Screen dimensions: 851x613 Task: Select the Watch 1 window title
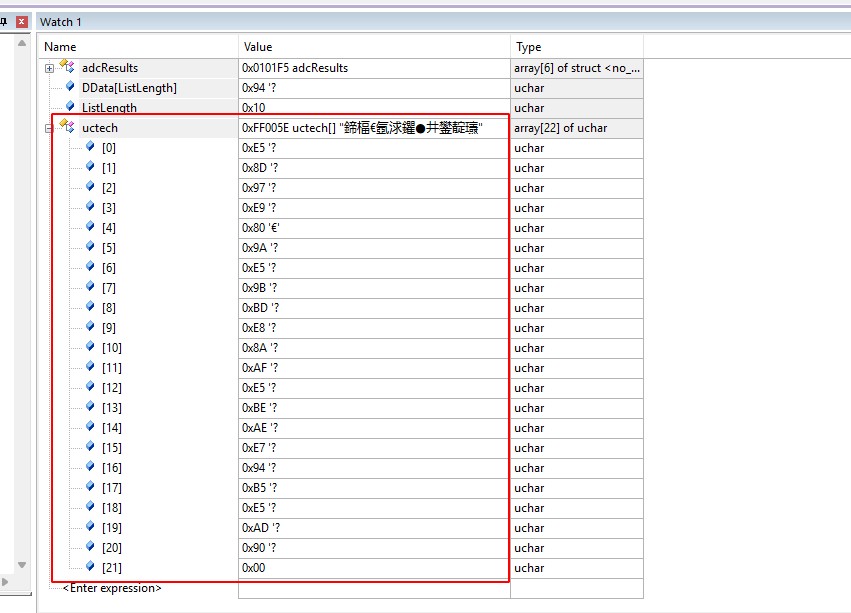(x=61, y=21)
